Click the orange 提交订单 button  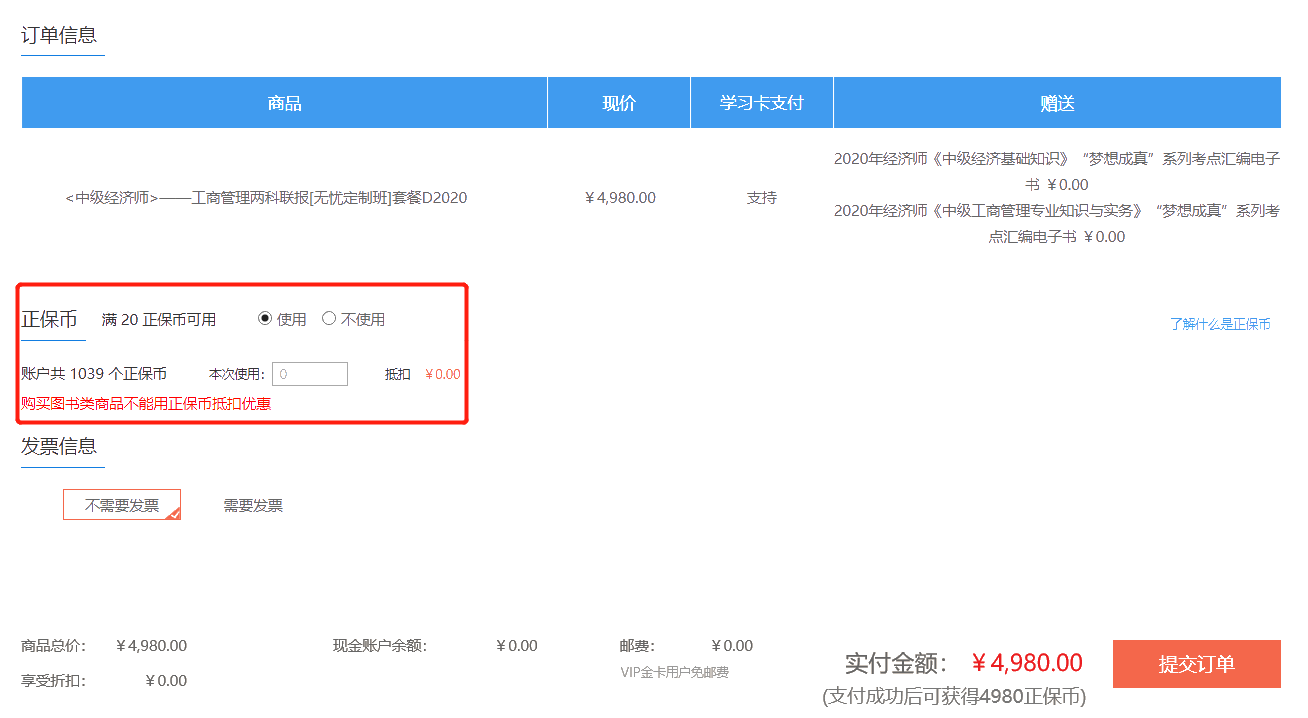1196,663
